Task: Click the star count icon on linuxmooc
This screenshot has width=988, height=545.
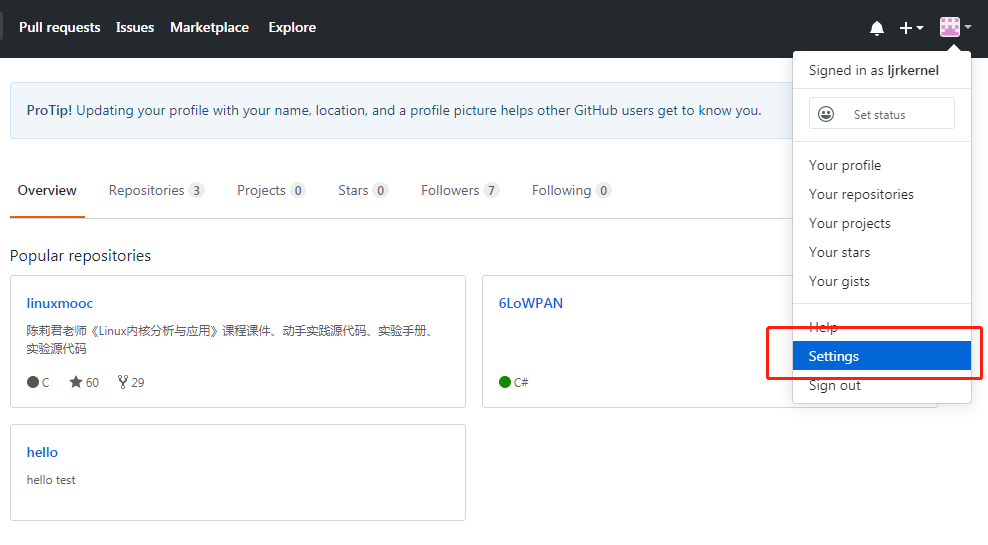Action: (76, 382)
